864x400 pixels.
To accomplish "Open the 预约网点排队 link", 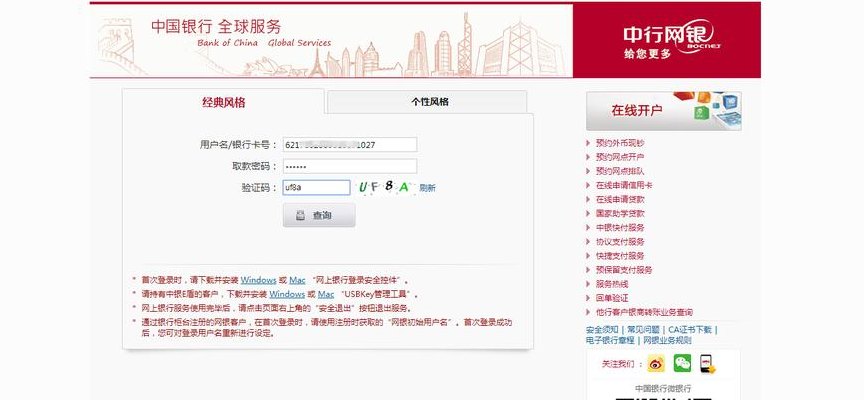I will (x=620, y=171).
